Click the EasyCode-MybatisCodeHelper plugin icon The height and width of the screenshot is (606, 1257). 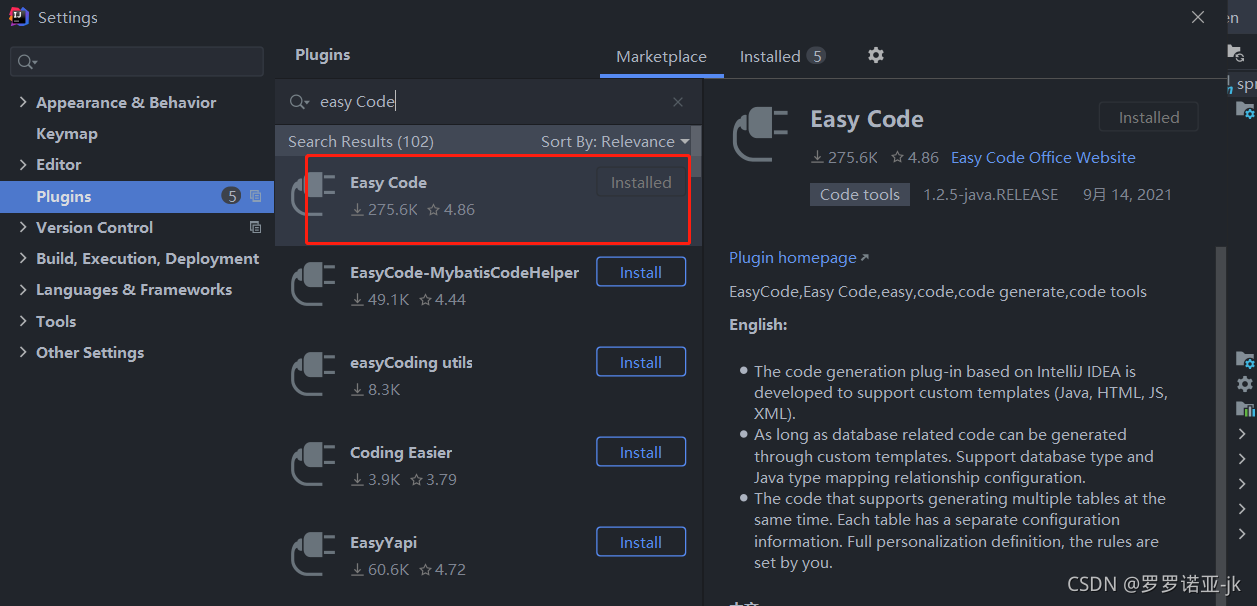click(313, 285)
